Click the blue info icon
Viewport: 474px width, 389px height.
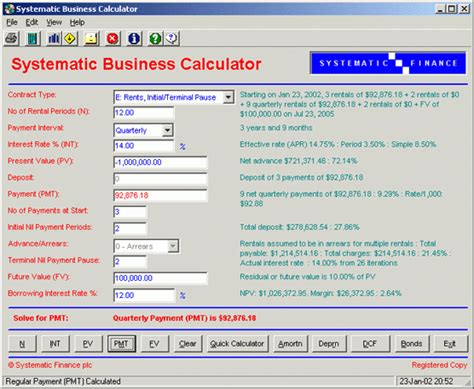click(134, 39)
